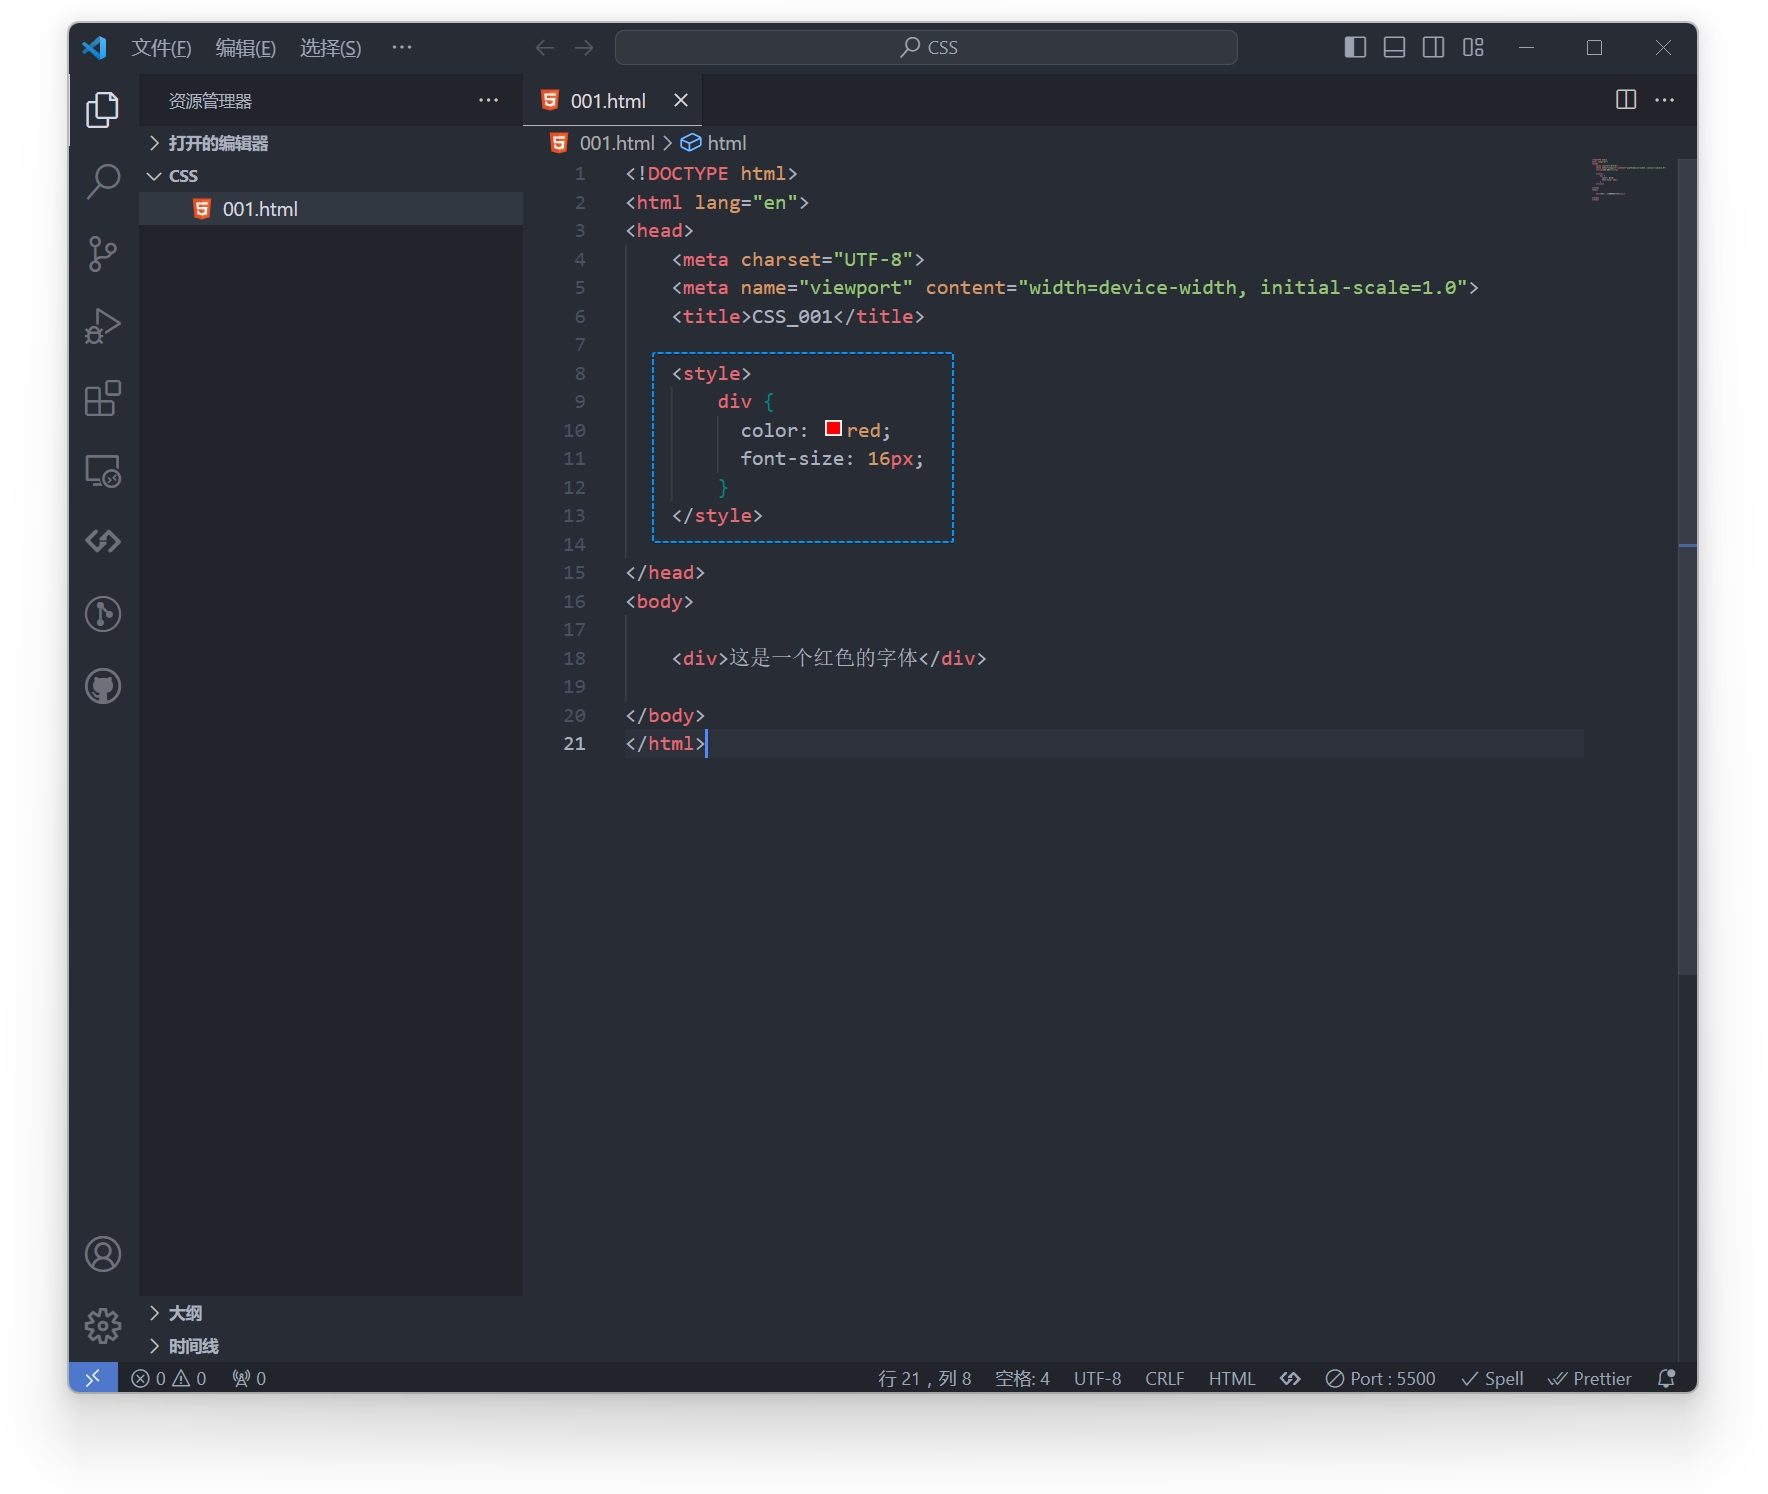Click Prettier in the status bar
Viewport: 1768px width, 1494px height.
(1589, 1378)
